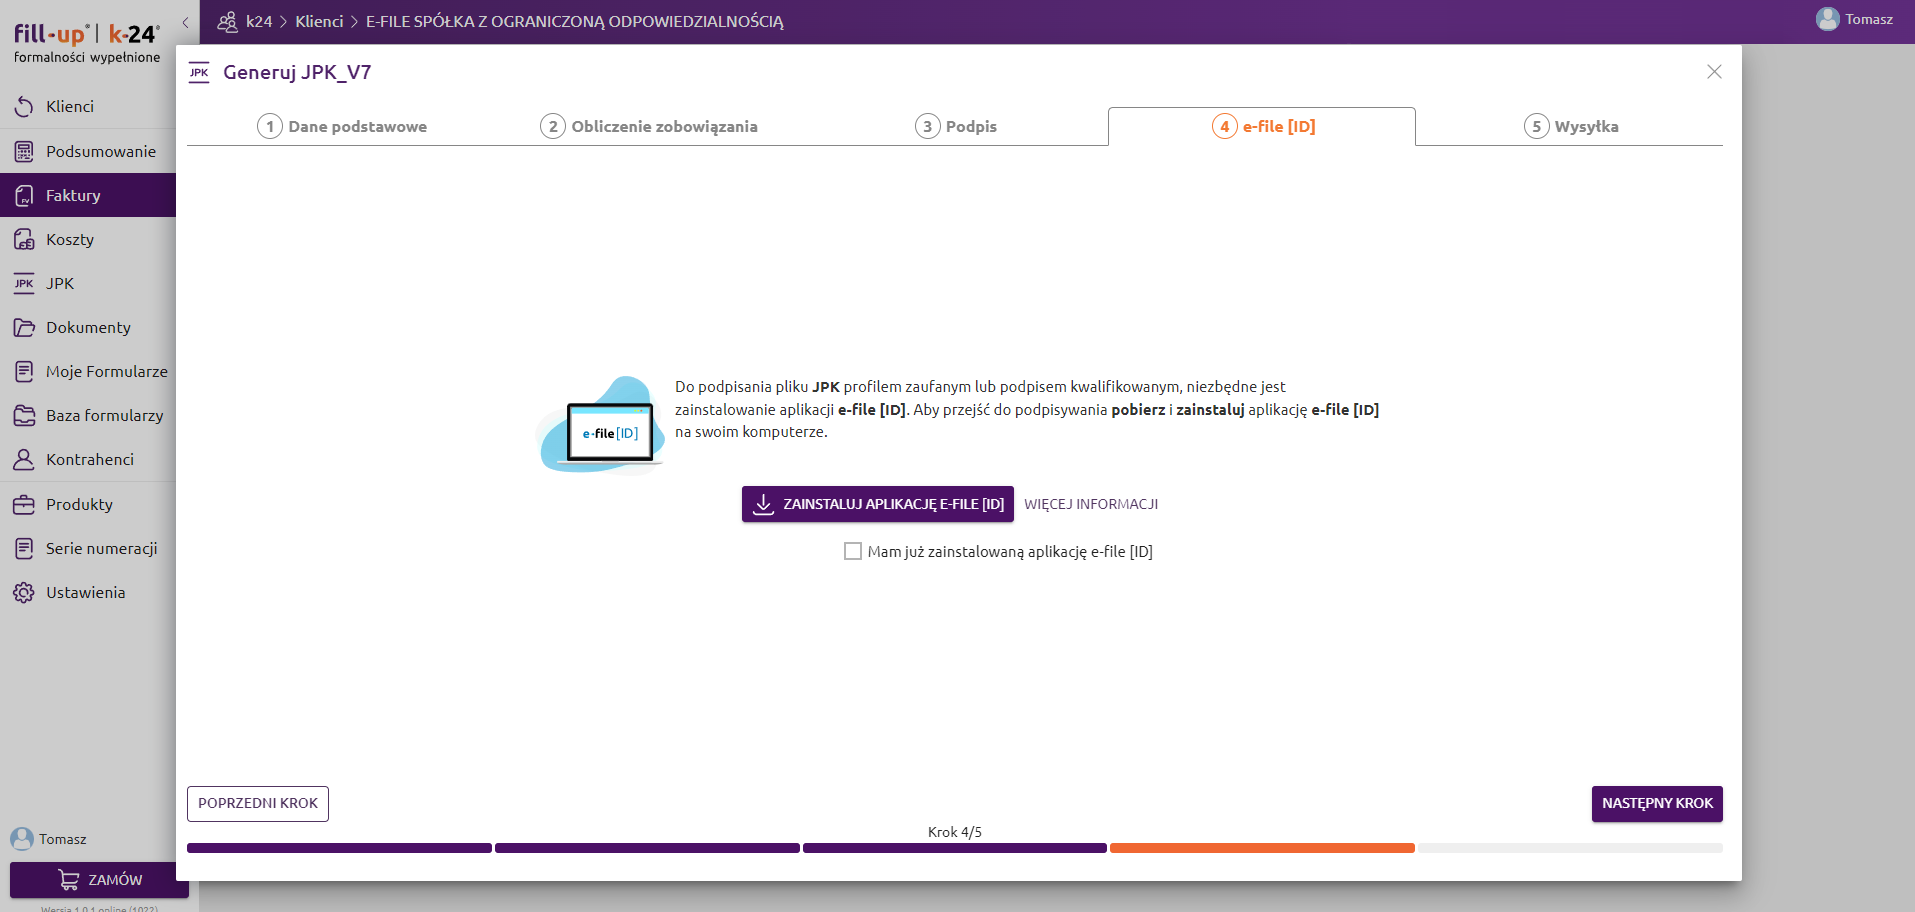Click Klienci in the breadcrumb path

click(319, 22)
